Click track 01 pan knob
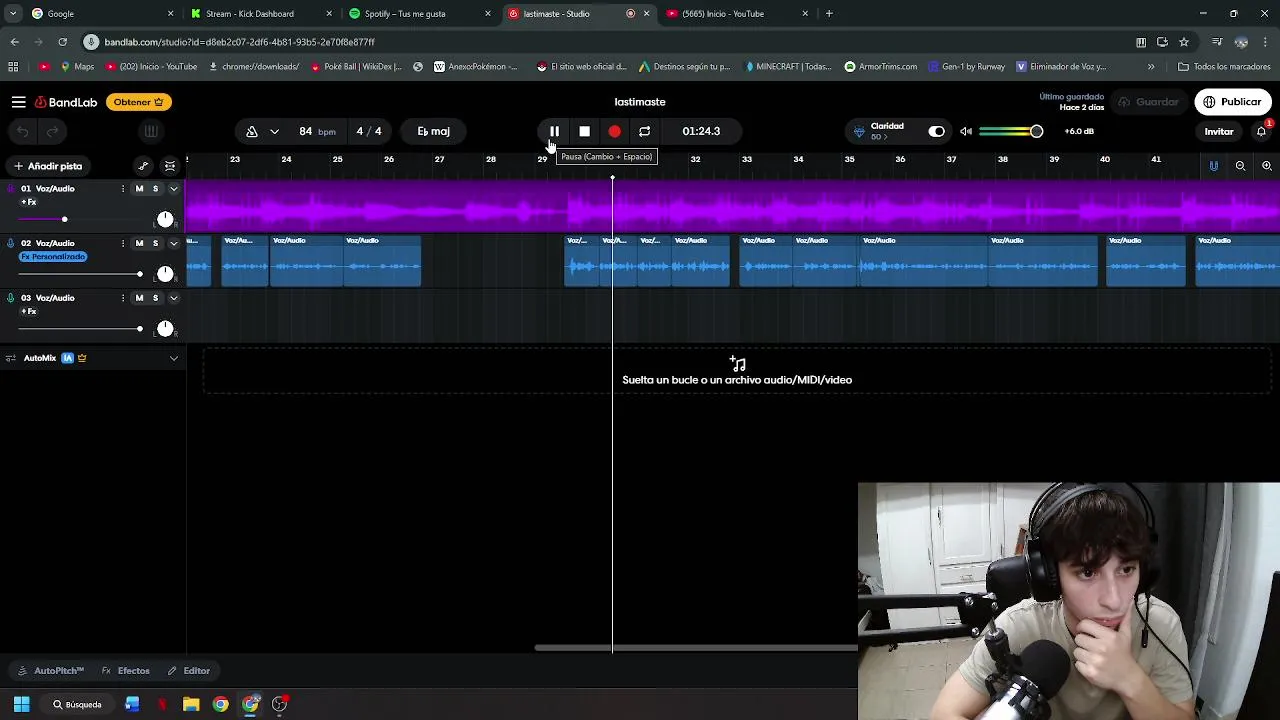 (165, 219)
